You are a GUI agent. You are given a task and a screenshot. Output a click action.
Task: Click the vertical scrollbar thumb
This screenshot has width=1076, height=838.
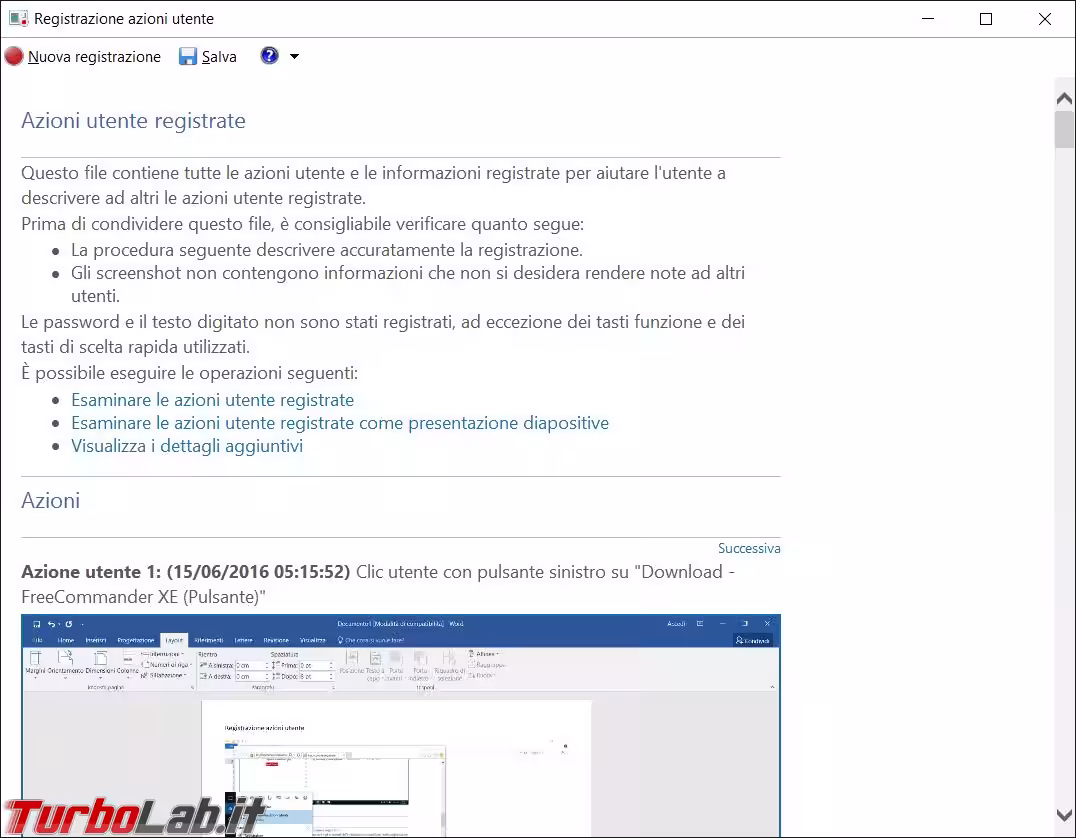(1065, 130)
